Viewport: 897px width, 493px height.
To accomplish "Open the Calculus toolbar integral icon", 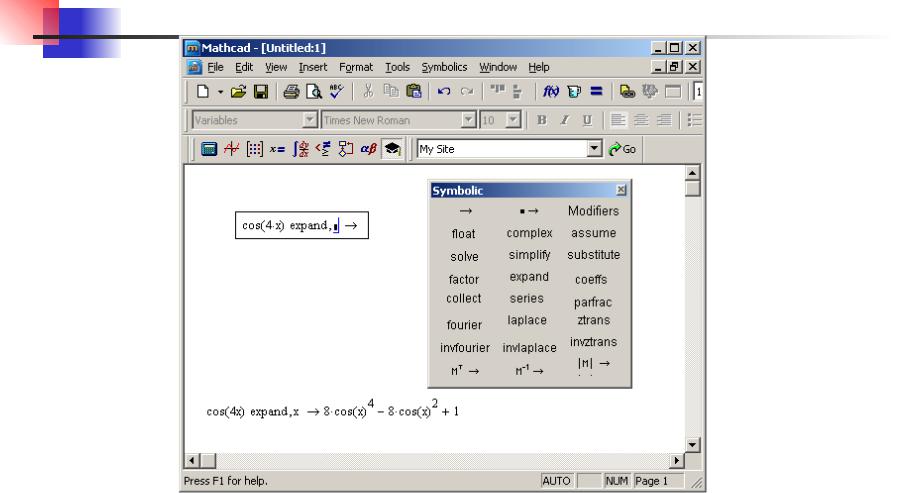I will 300,149.
